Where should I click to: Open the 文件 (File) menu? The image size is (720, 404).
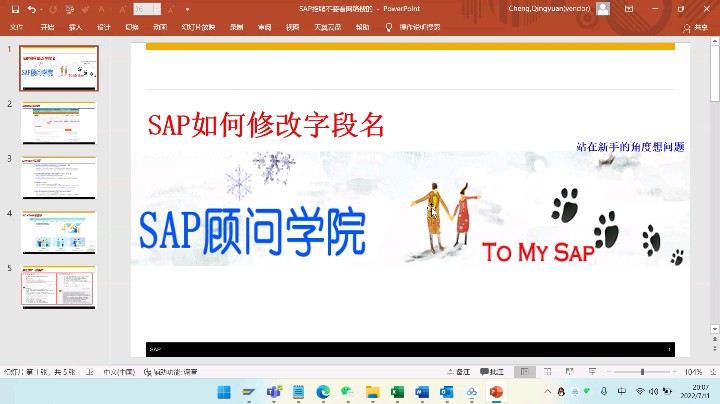click(x=16, y=27)
